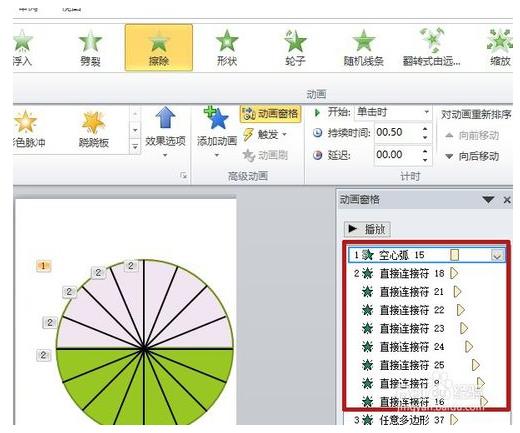Screen dimensions: 520x433
Task: Select the 轮子 wheel animation
Action: coord(295,48)
